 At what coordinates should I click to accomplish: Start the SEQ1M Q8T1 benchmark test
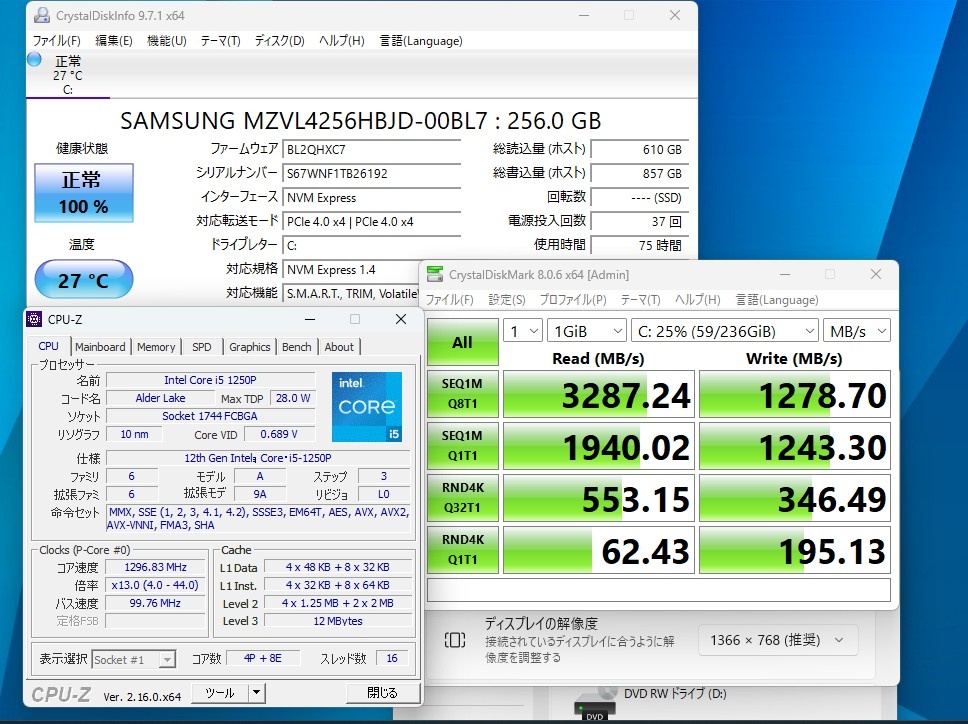462,396
